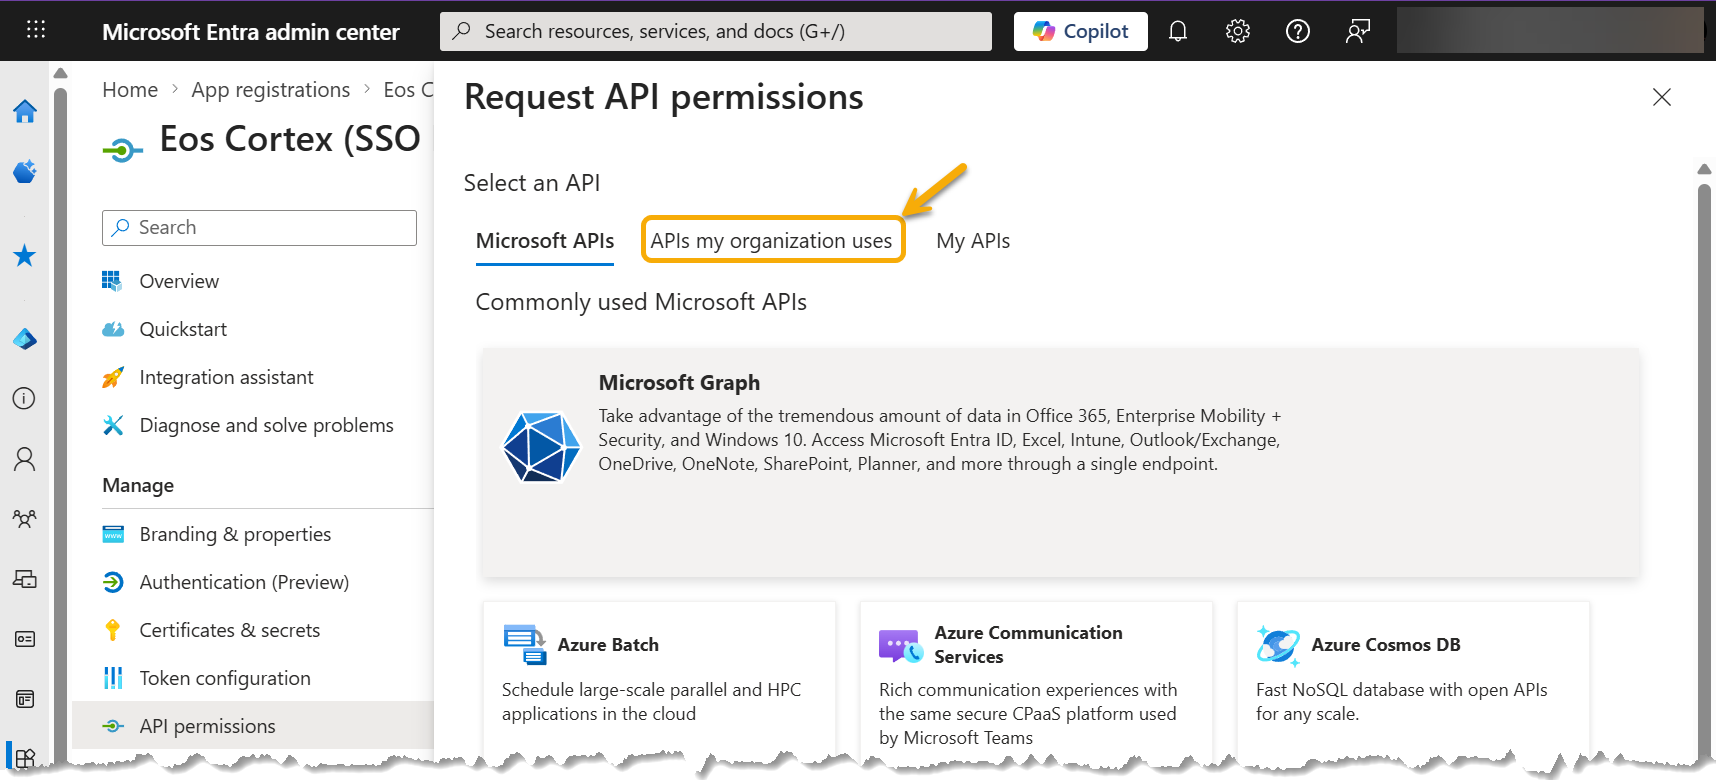Click the Overview grid icon
Screen dimensions: 1716x780
112,281
